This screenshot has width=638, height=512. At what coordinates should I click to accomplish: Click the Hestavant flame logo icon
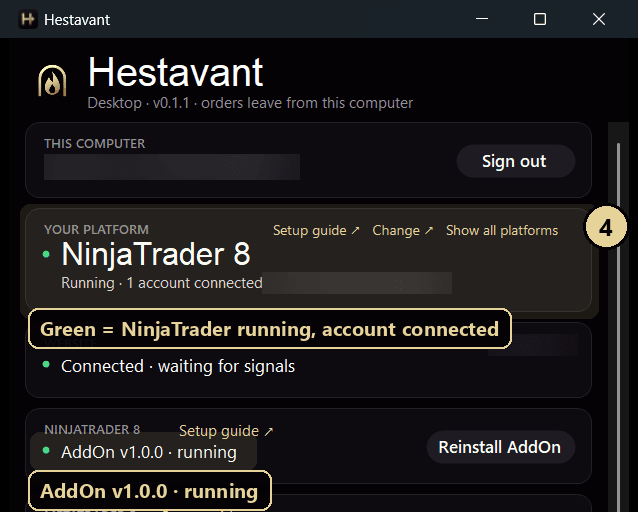tap(52, 81)
